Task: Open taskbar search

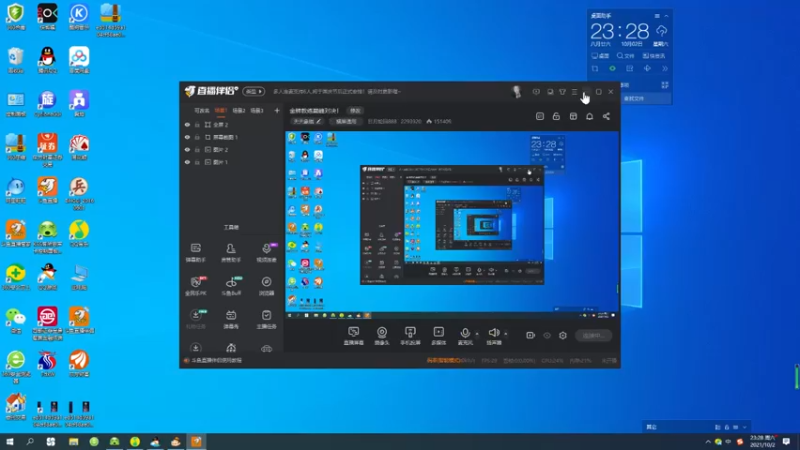Action: (30, 442)
